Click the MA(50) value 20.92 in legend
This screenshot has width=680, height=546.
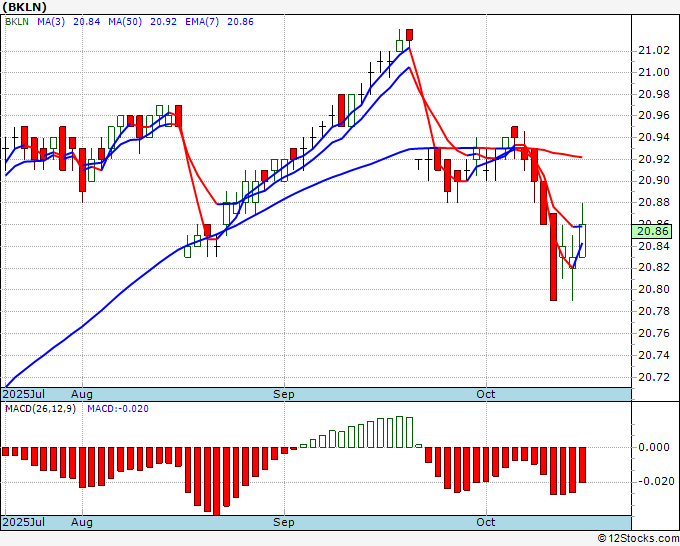[163, 22]
